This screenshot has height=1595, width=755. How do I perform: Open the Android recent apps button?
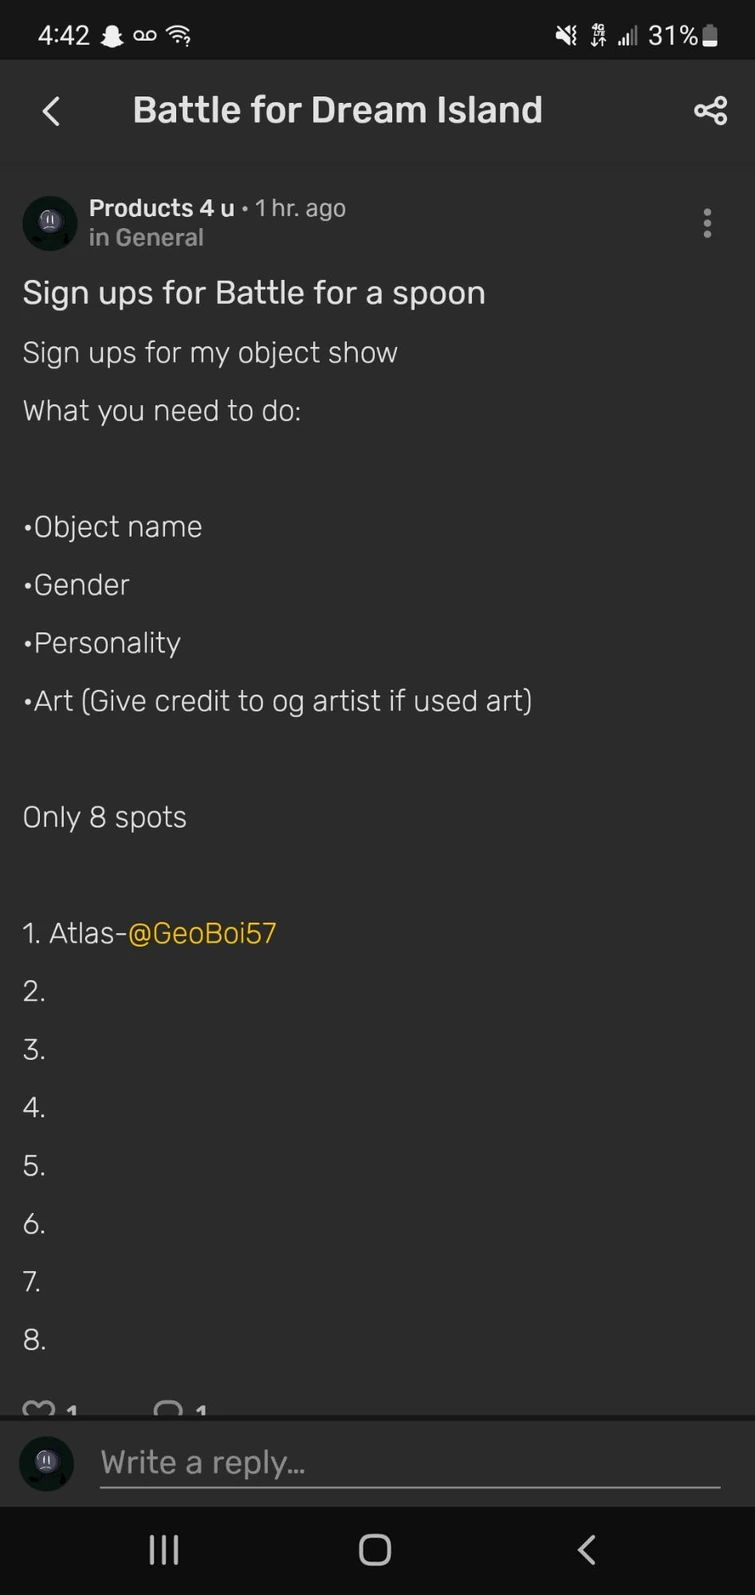coord(164,1550)
